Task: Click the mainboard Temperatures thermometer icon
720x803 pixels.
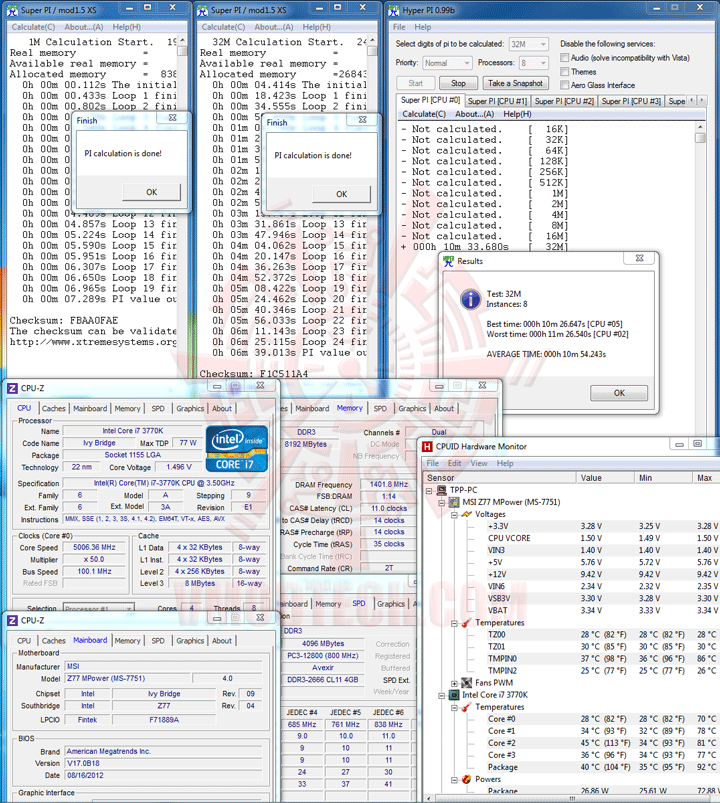Action: pos(466,623)
